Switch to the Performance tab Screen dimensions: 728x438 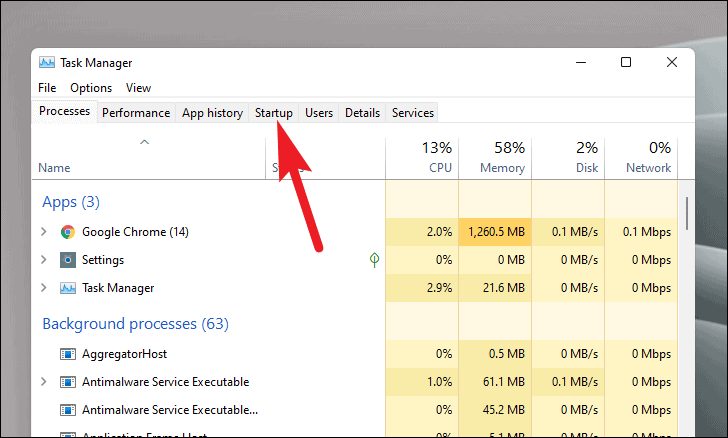point(136,113)
